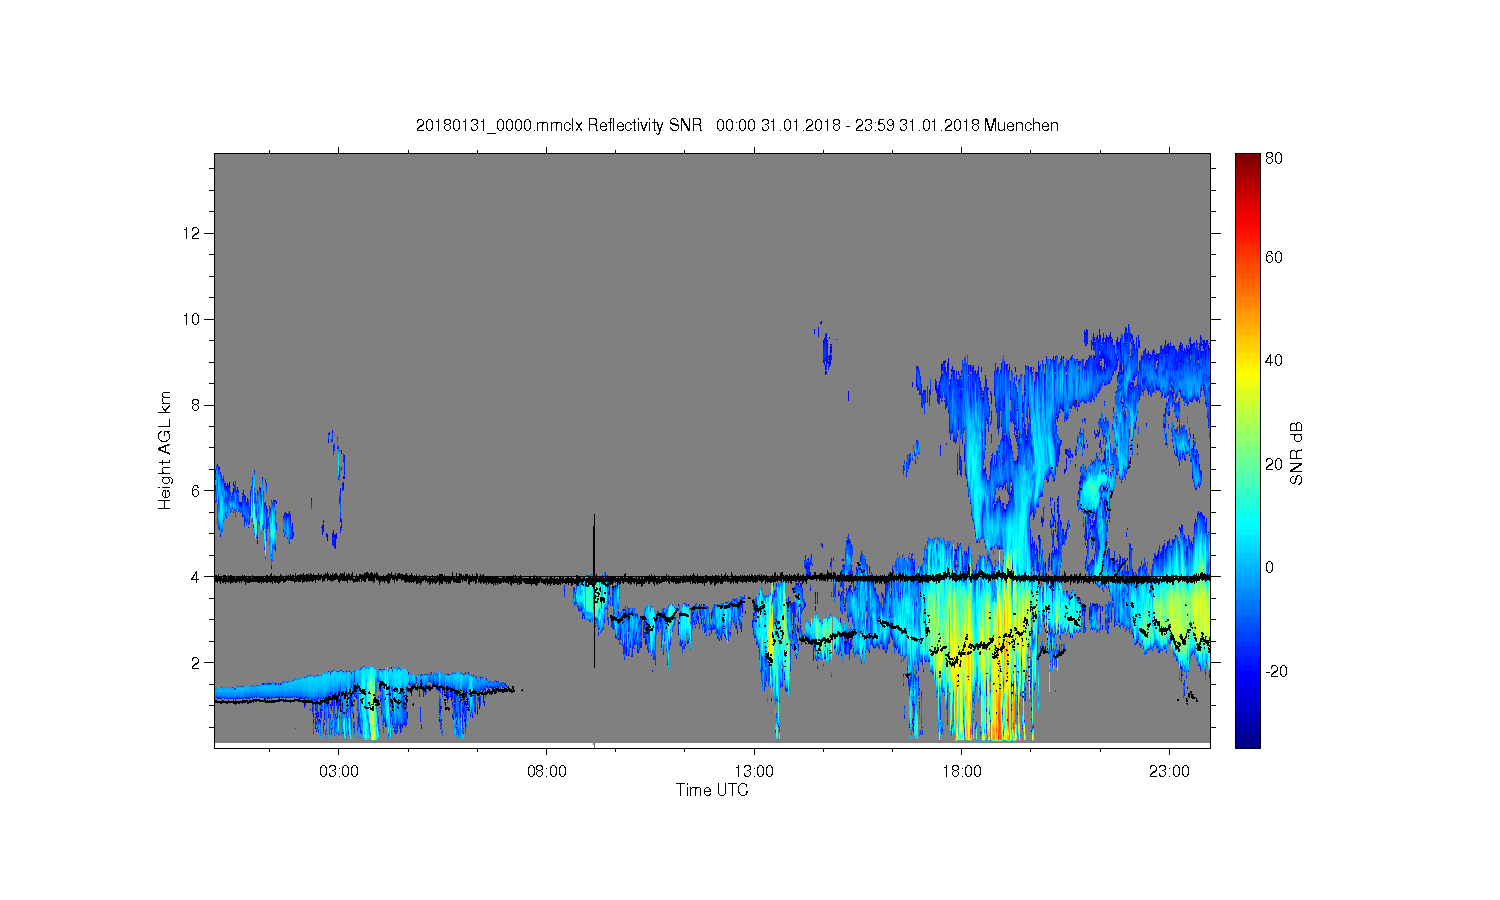
Task: Click the colorbar value 60
Action: click(1274, 257)
